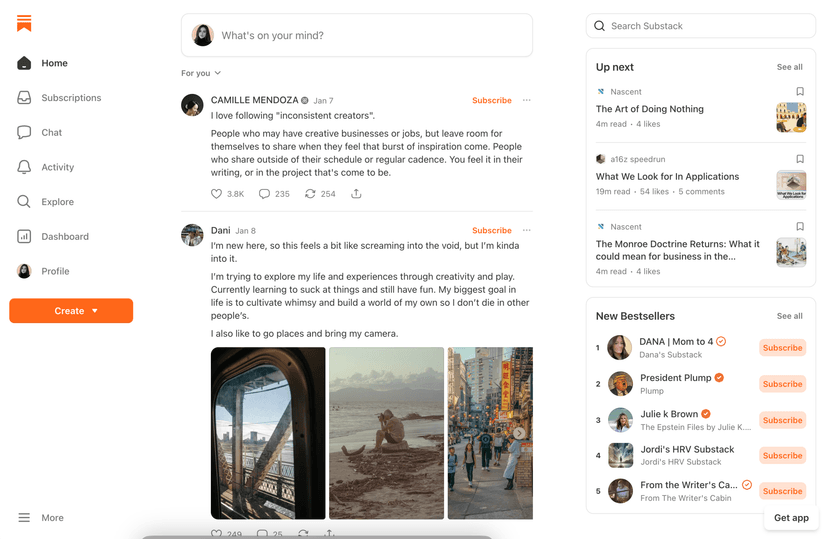Open the Chat bubble icon
Image resolution: width=828 pixels, height=539 pixels.
pos(24,133)
